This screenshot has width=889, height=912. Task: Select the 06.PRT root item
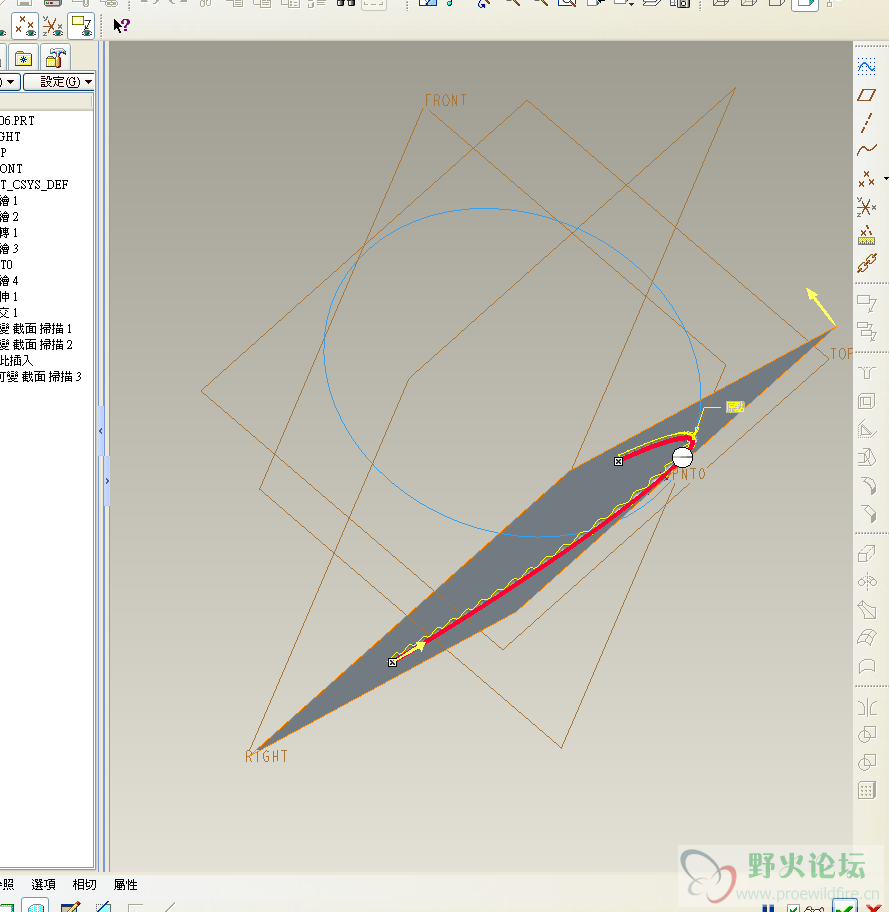click(17, 121)
